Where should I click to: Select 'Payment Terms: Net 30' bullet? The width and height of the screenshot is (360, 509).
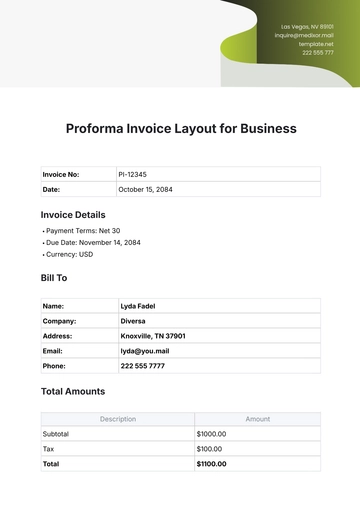(x=83, y=231)
